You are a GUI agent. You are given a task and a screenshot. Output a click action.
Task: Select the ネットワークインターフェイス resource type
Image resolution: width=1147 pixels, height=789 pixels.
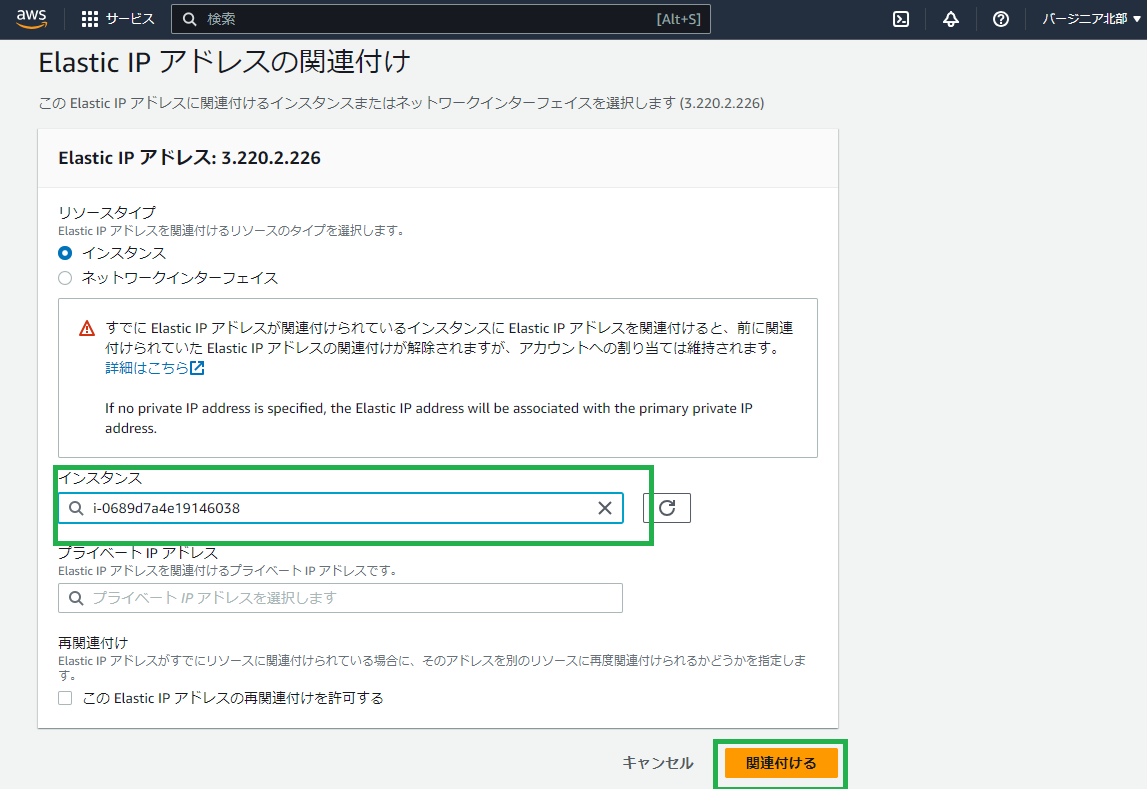point(64,277)
